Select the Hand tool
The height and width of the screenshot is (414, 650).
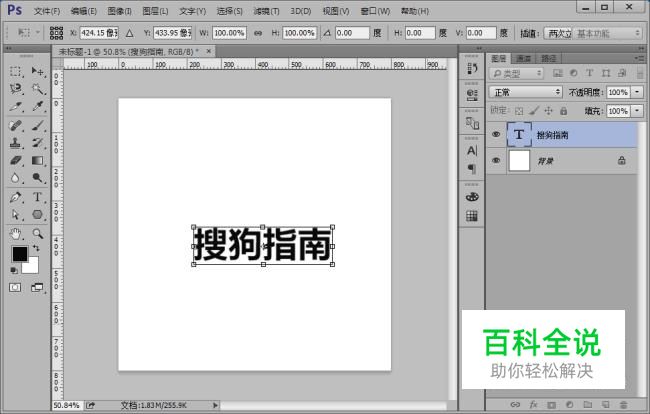point(15,234)
